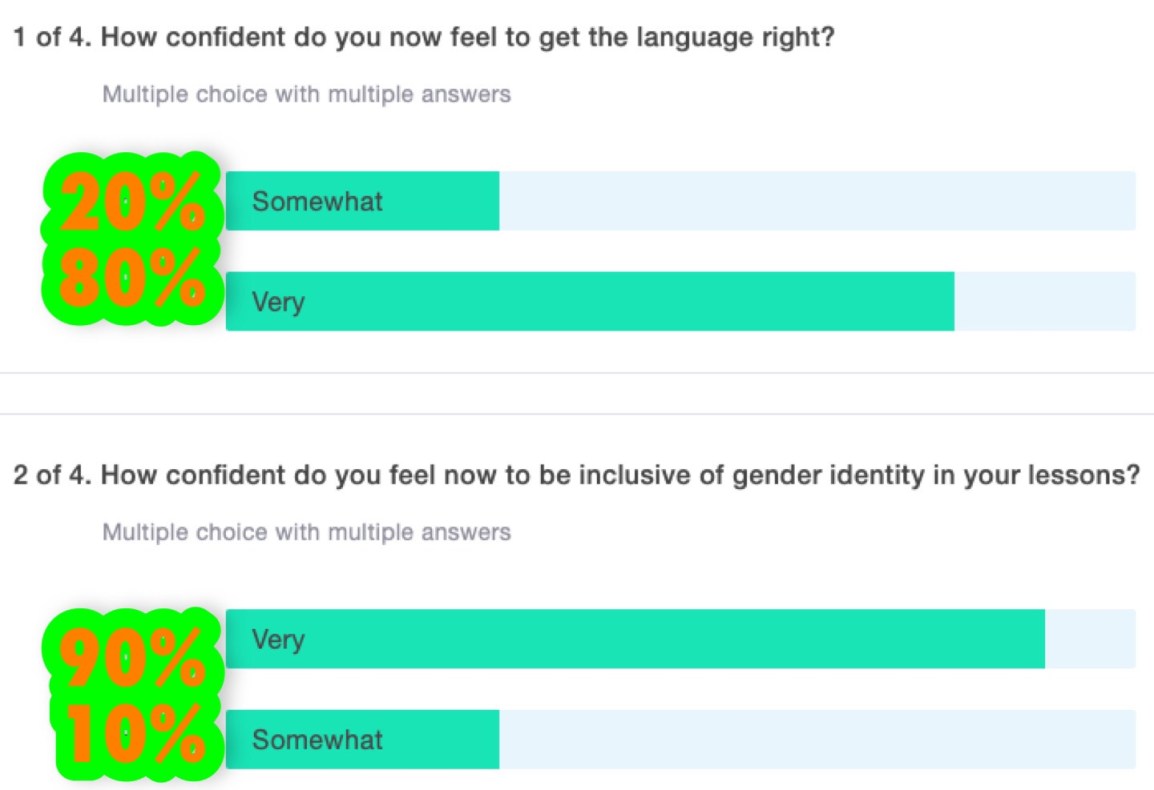Click question 2 heading about gender identity
The width and height of the screenshot is (1154, 790).
pos(576,475)
